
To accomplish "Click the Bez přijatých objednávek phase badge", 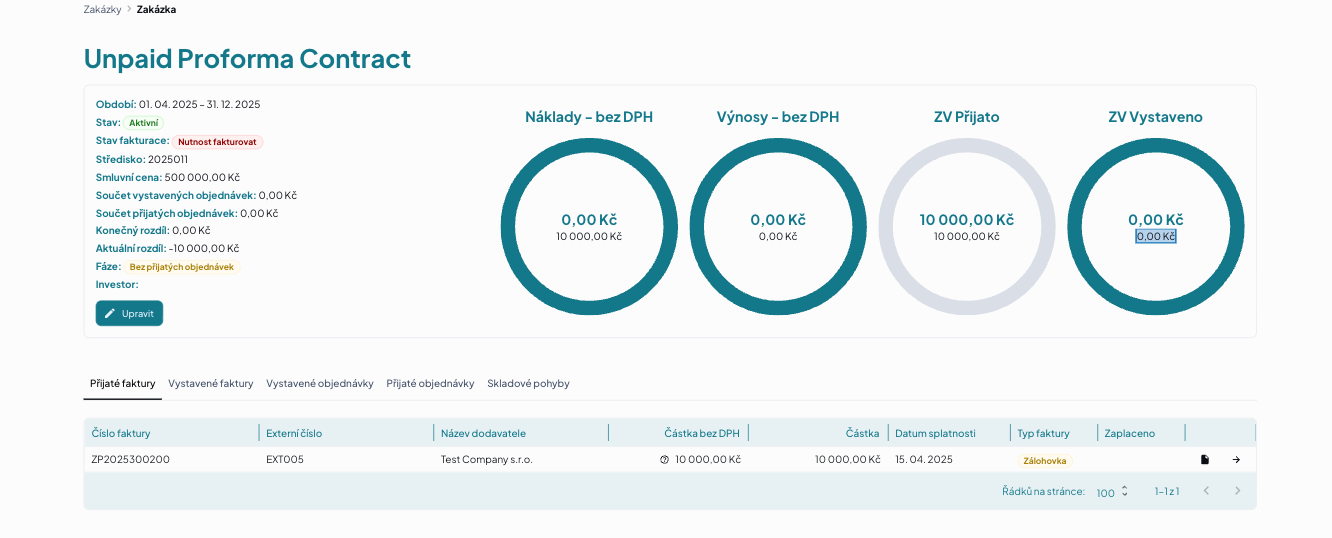I will point(182,267).
